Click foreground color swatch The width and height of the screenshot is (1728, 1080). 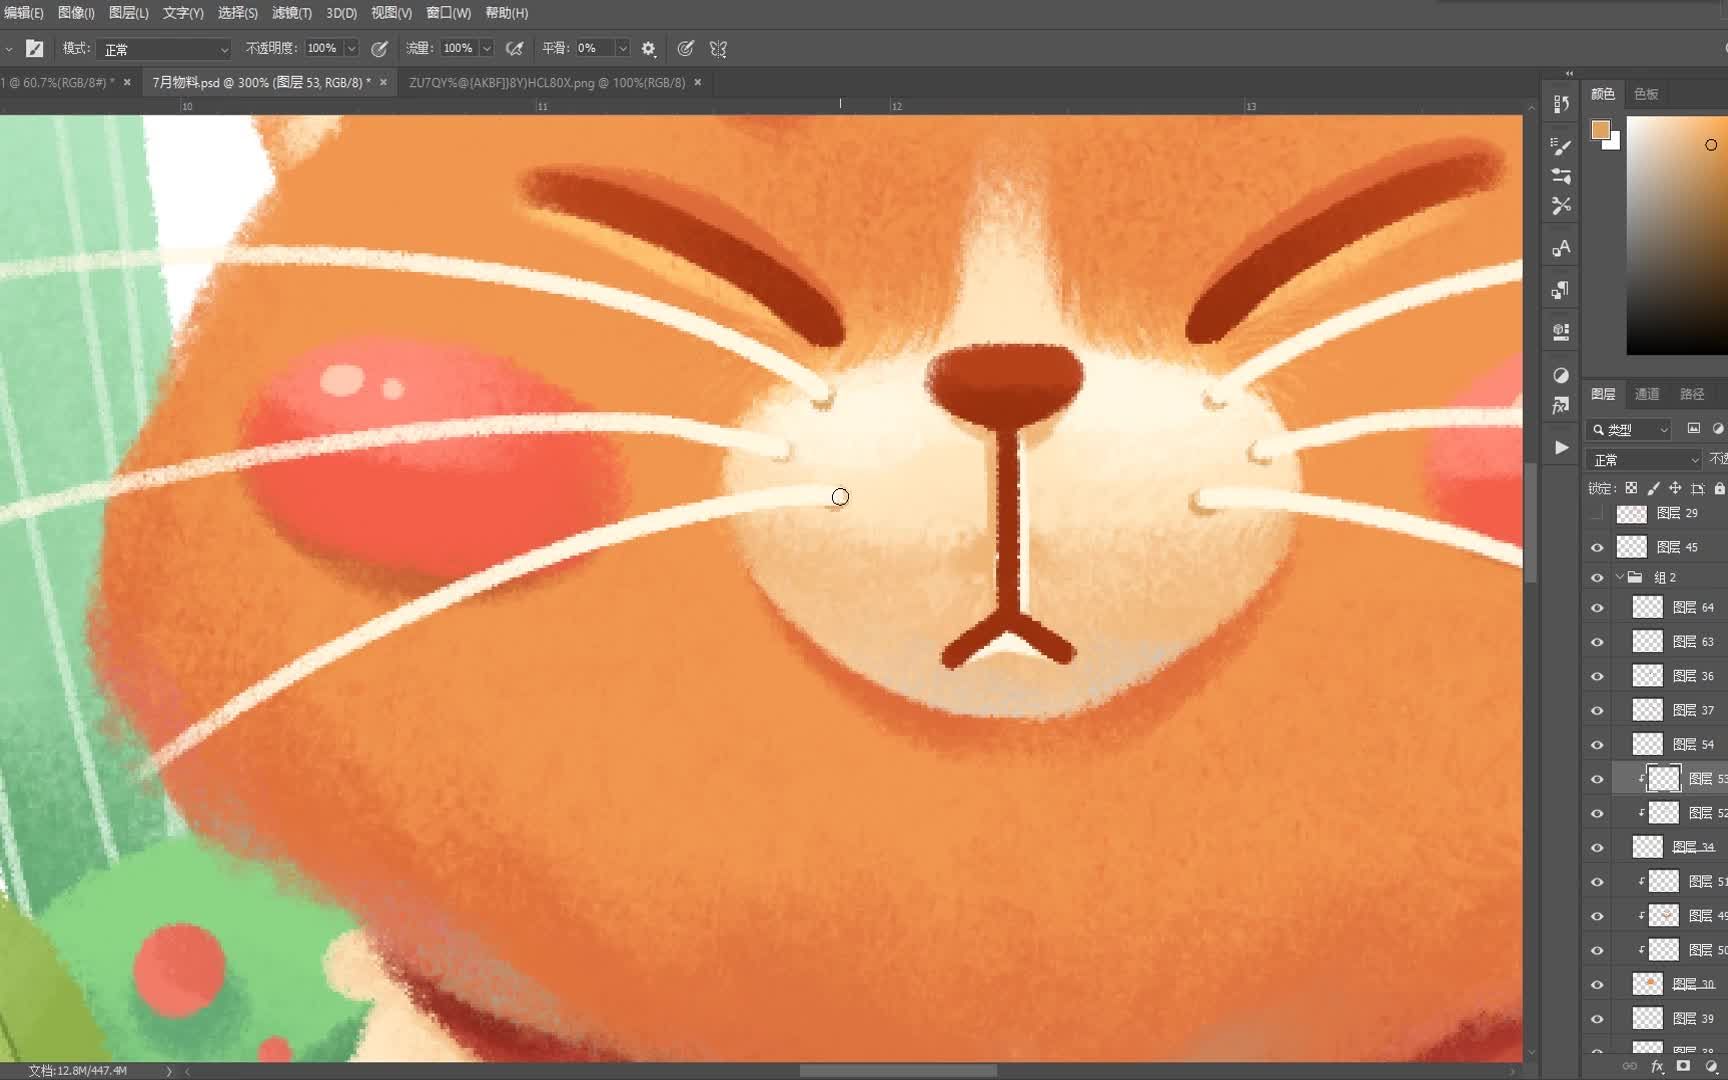1600,129
